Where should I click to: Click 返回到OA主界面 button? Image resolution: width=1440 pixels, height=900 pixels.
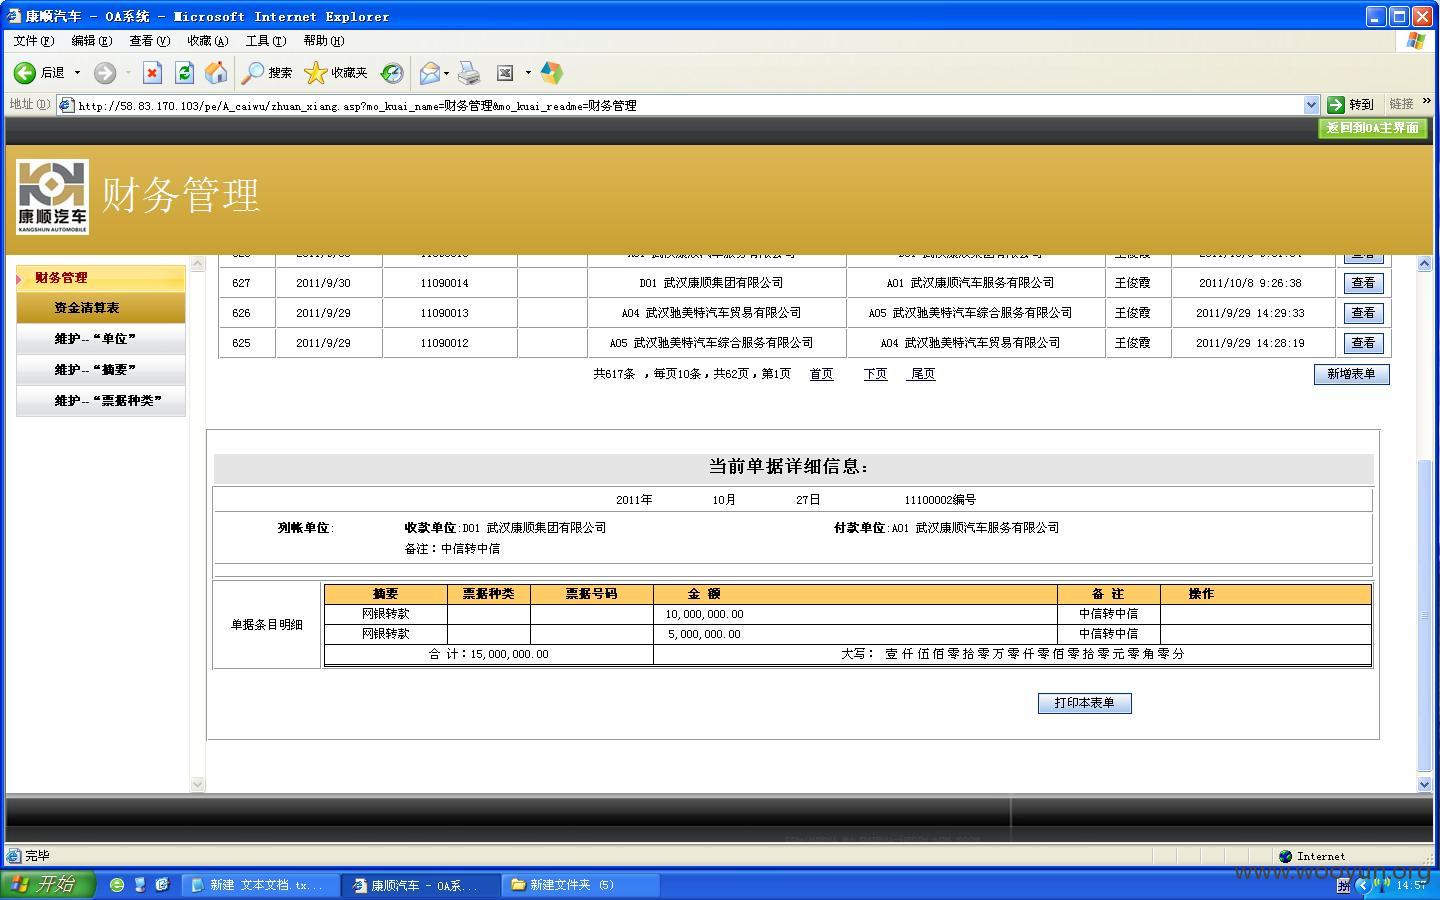(1372, 128)
